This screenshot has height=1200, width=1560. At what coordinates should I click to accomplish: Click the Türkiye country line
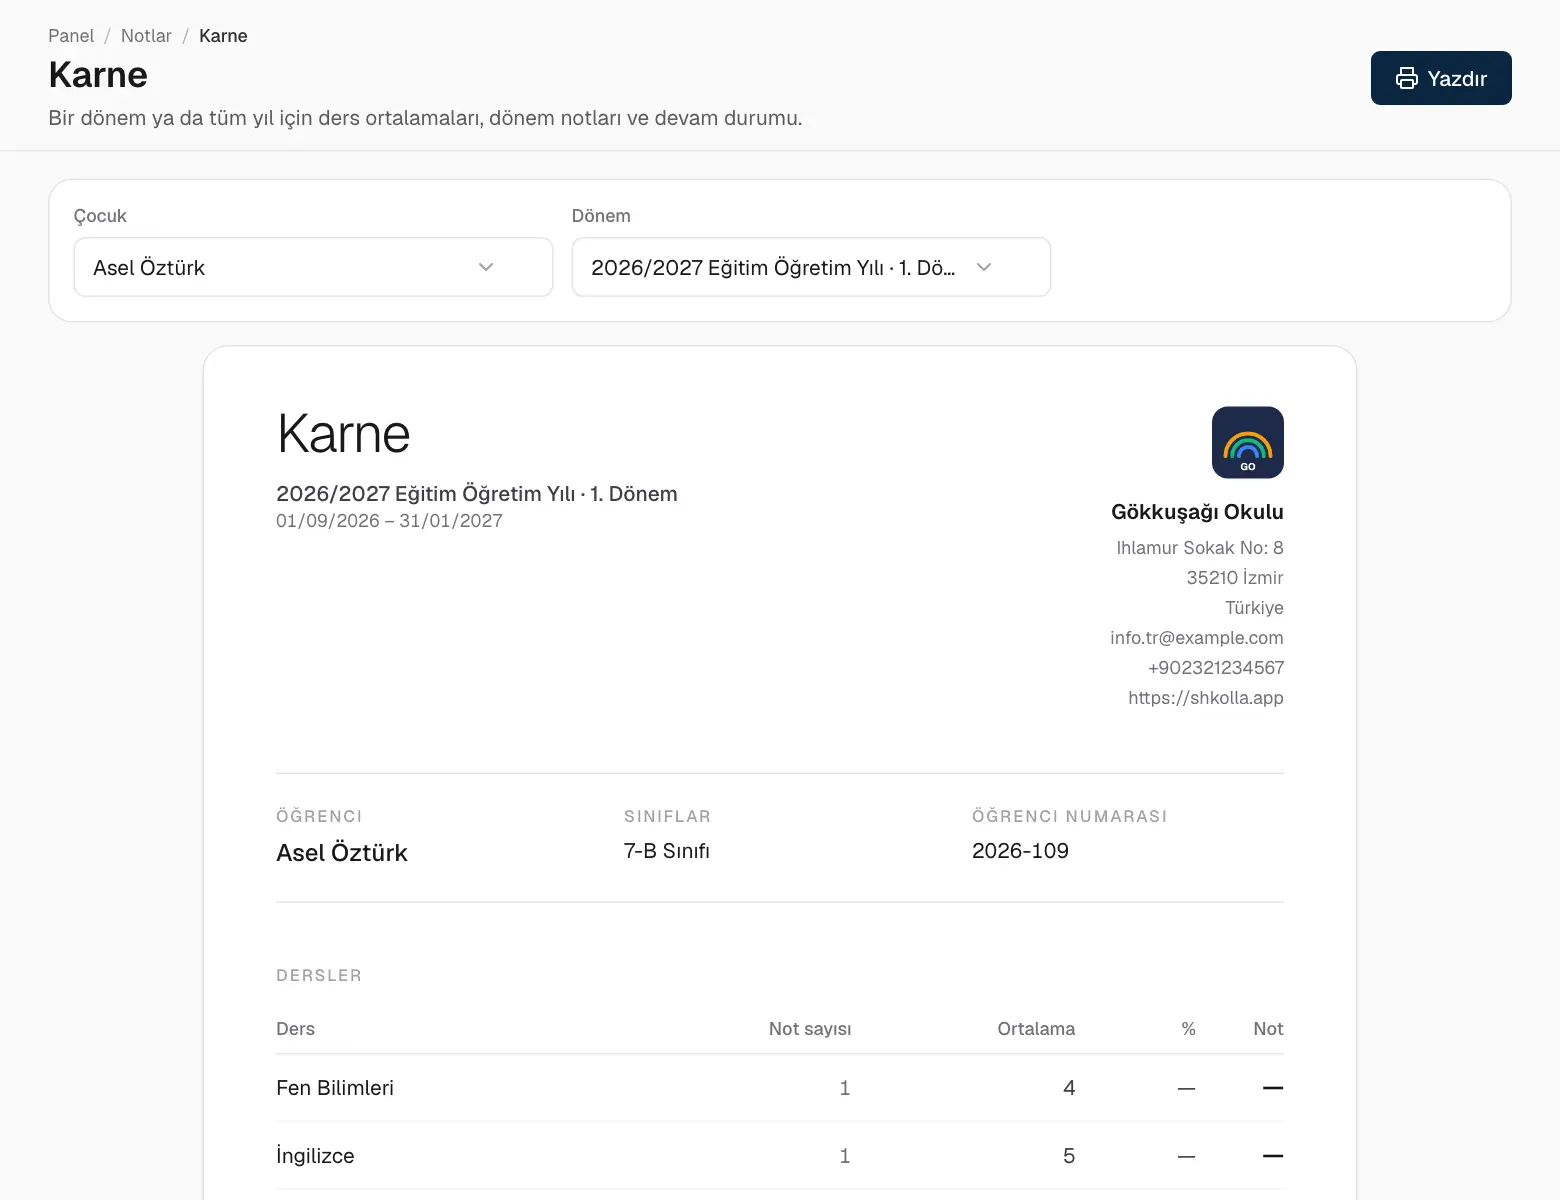[x=1254, y=608]
